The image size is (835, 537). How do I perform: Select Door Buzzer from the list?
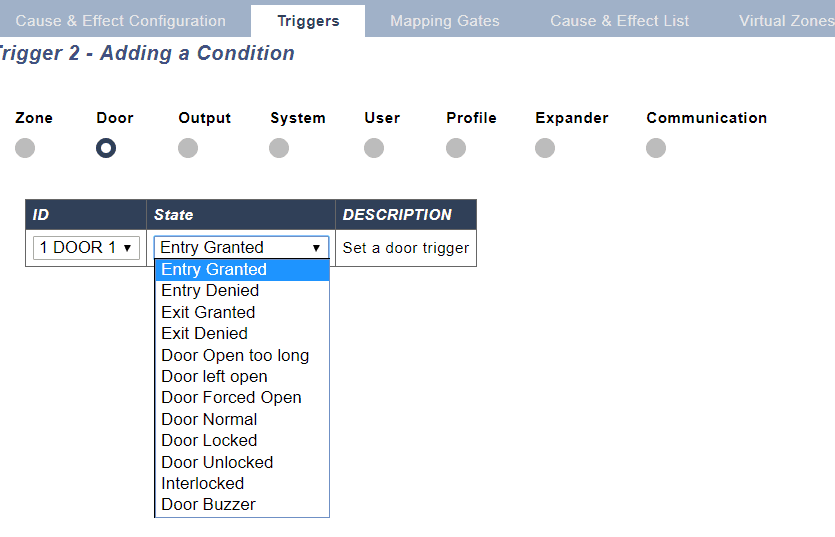[208, 505]
